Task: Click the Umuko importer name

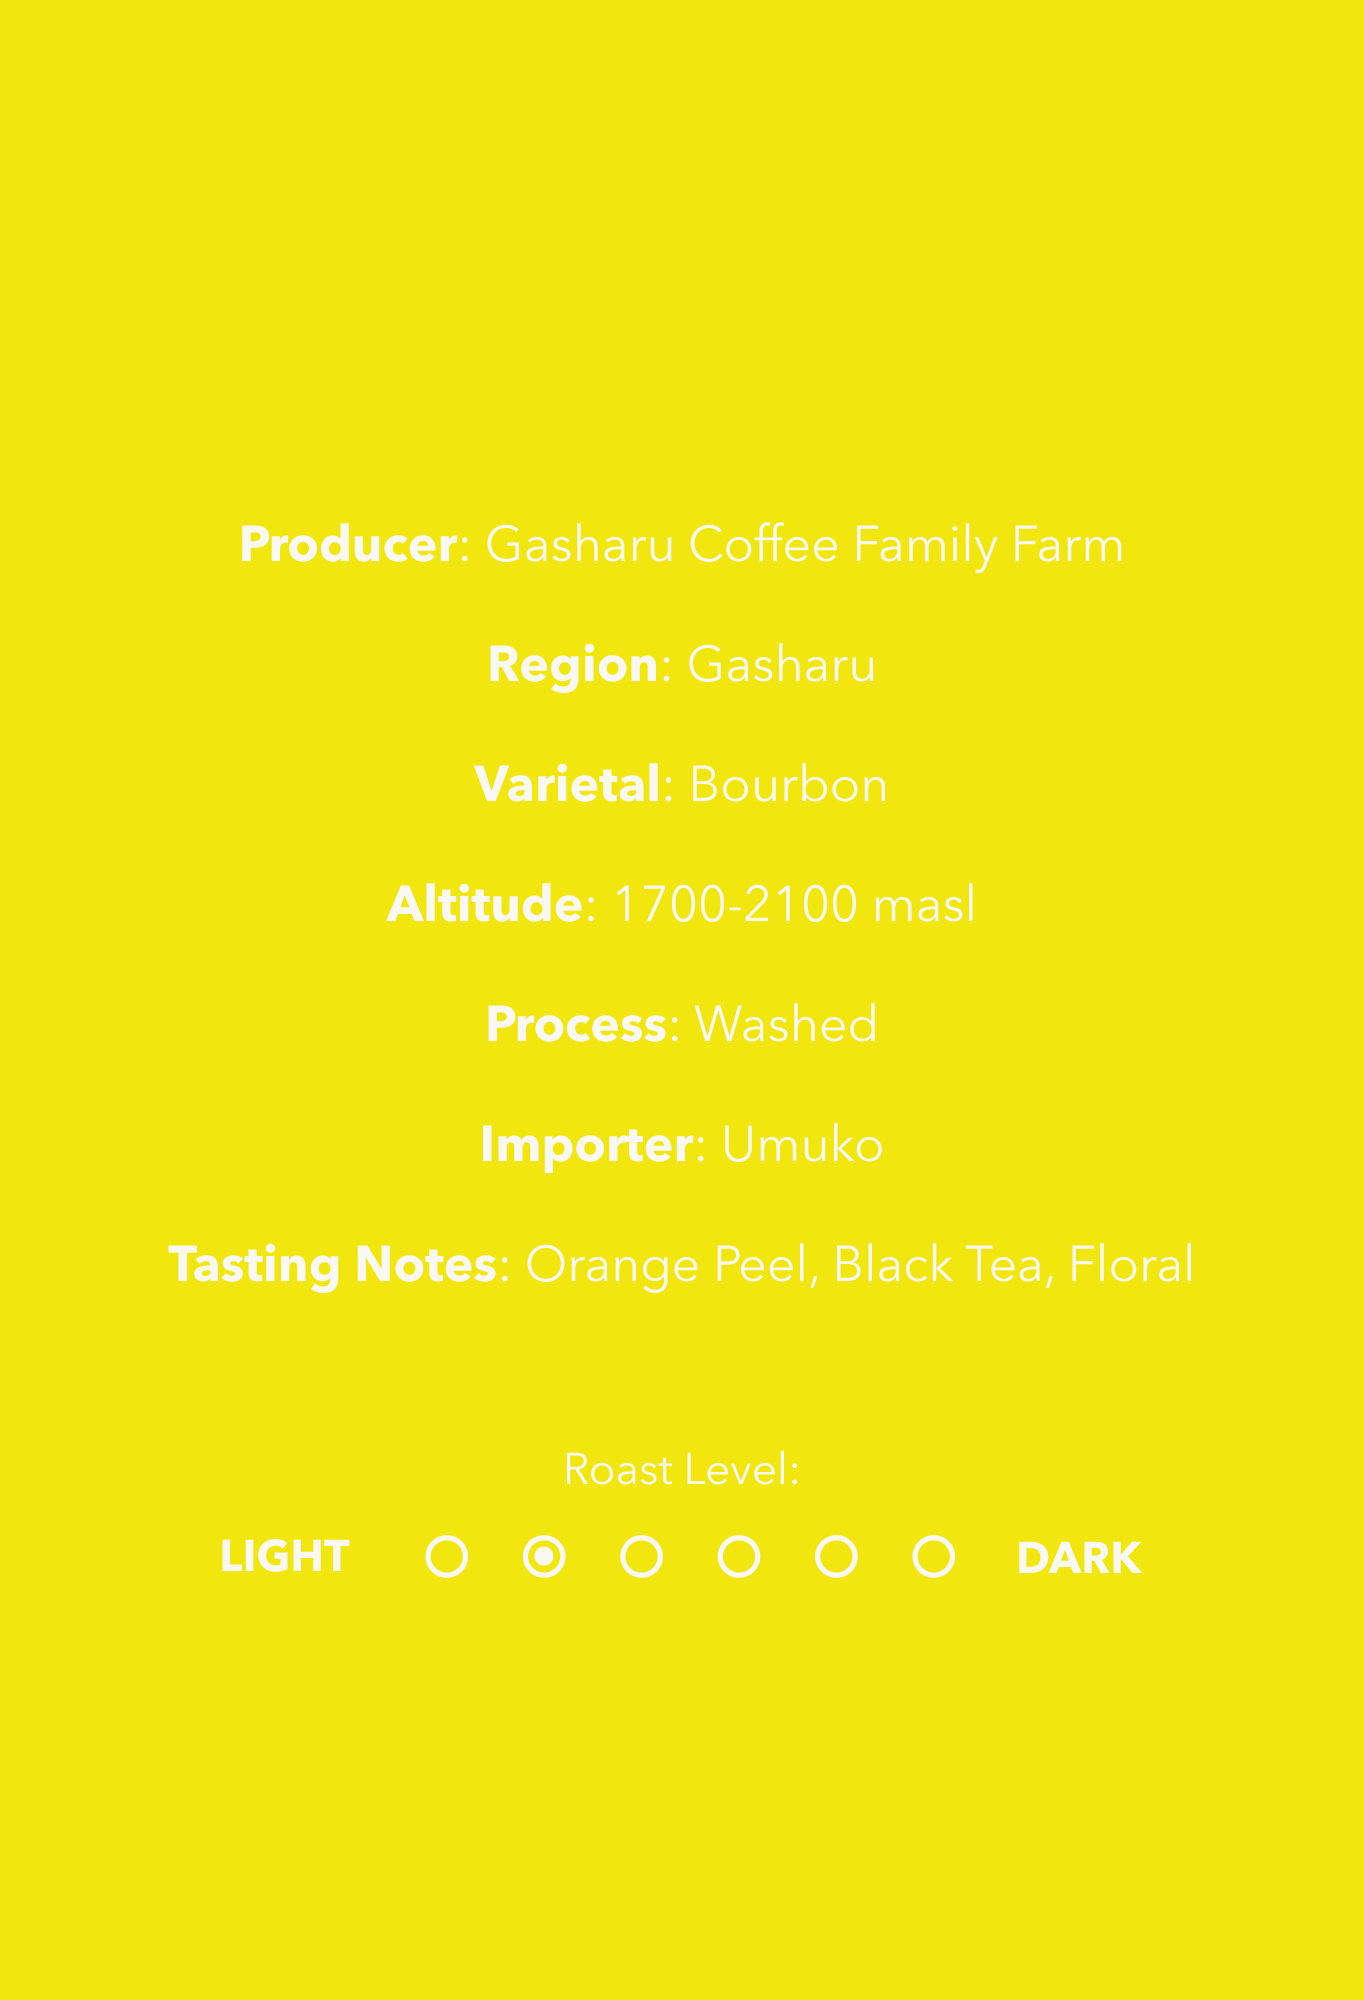Action: 802,1145
